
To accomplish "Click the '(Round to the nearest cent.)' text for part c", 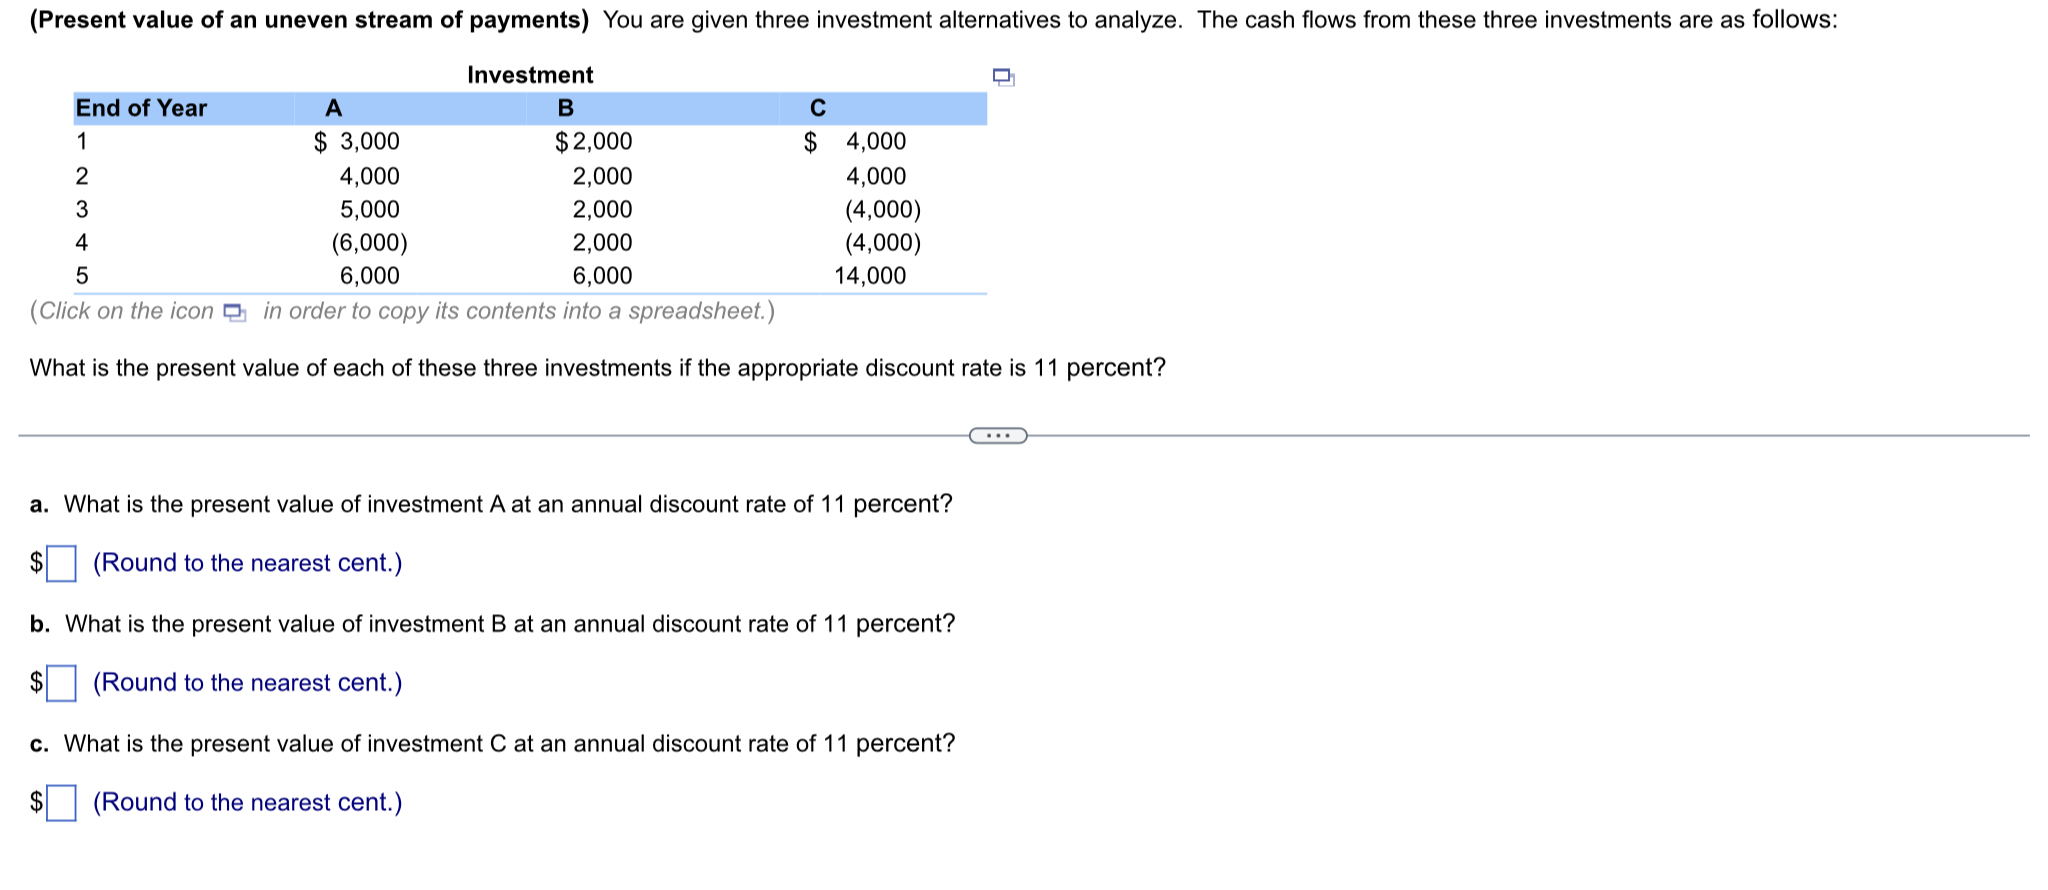I will click(x=246, y=802).
